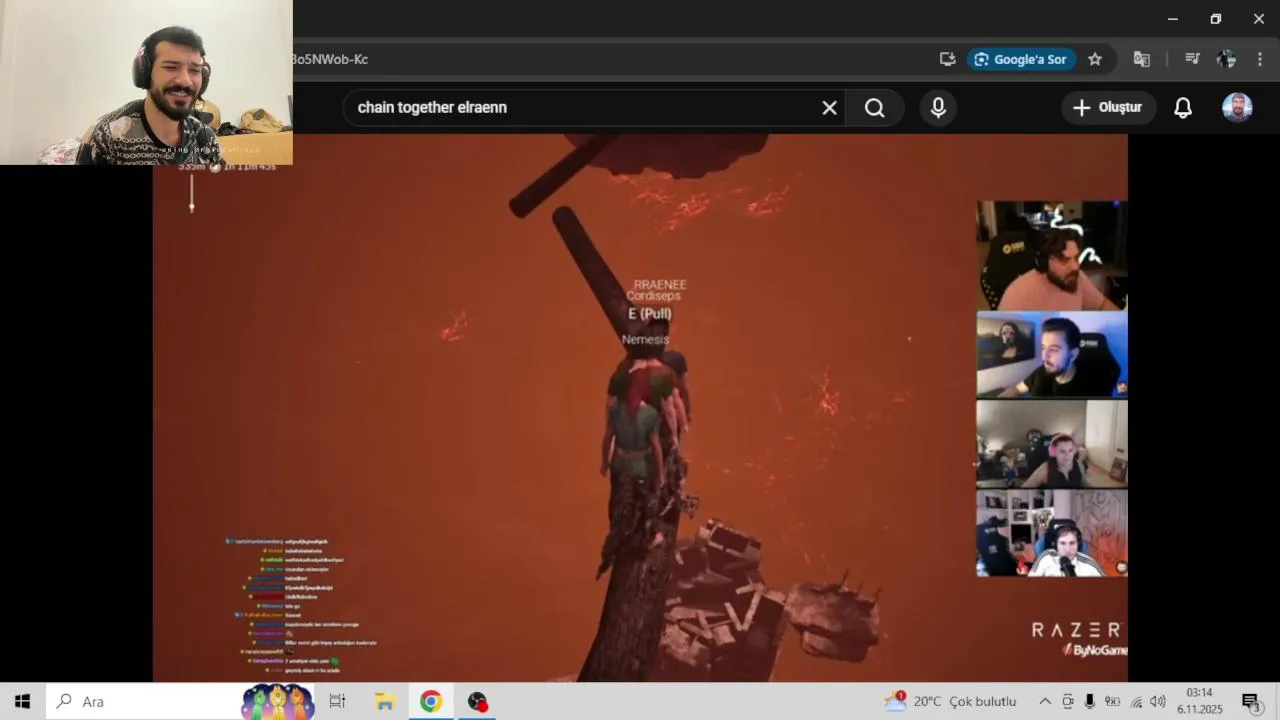Click the YouTube search magnifier button
1280x720 pixels.
[x=875, y=108]
